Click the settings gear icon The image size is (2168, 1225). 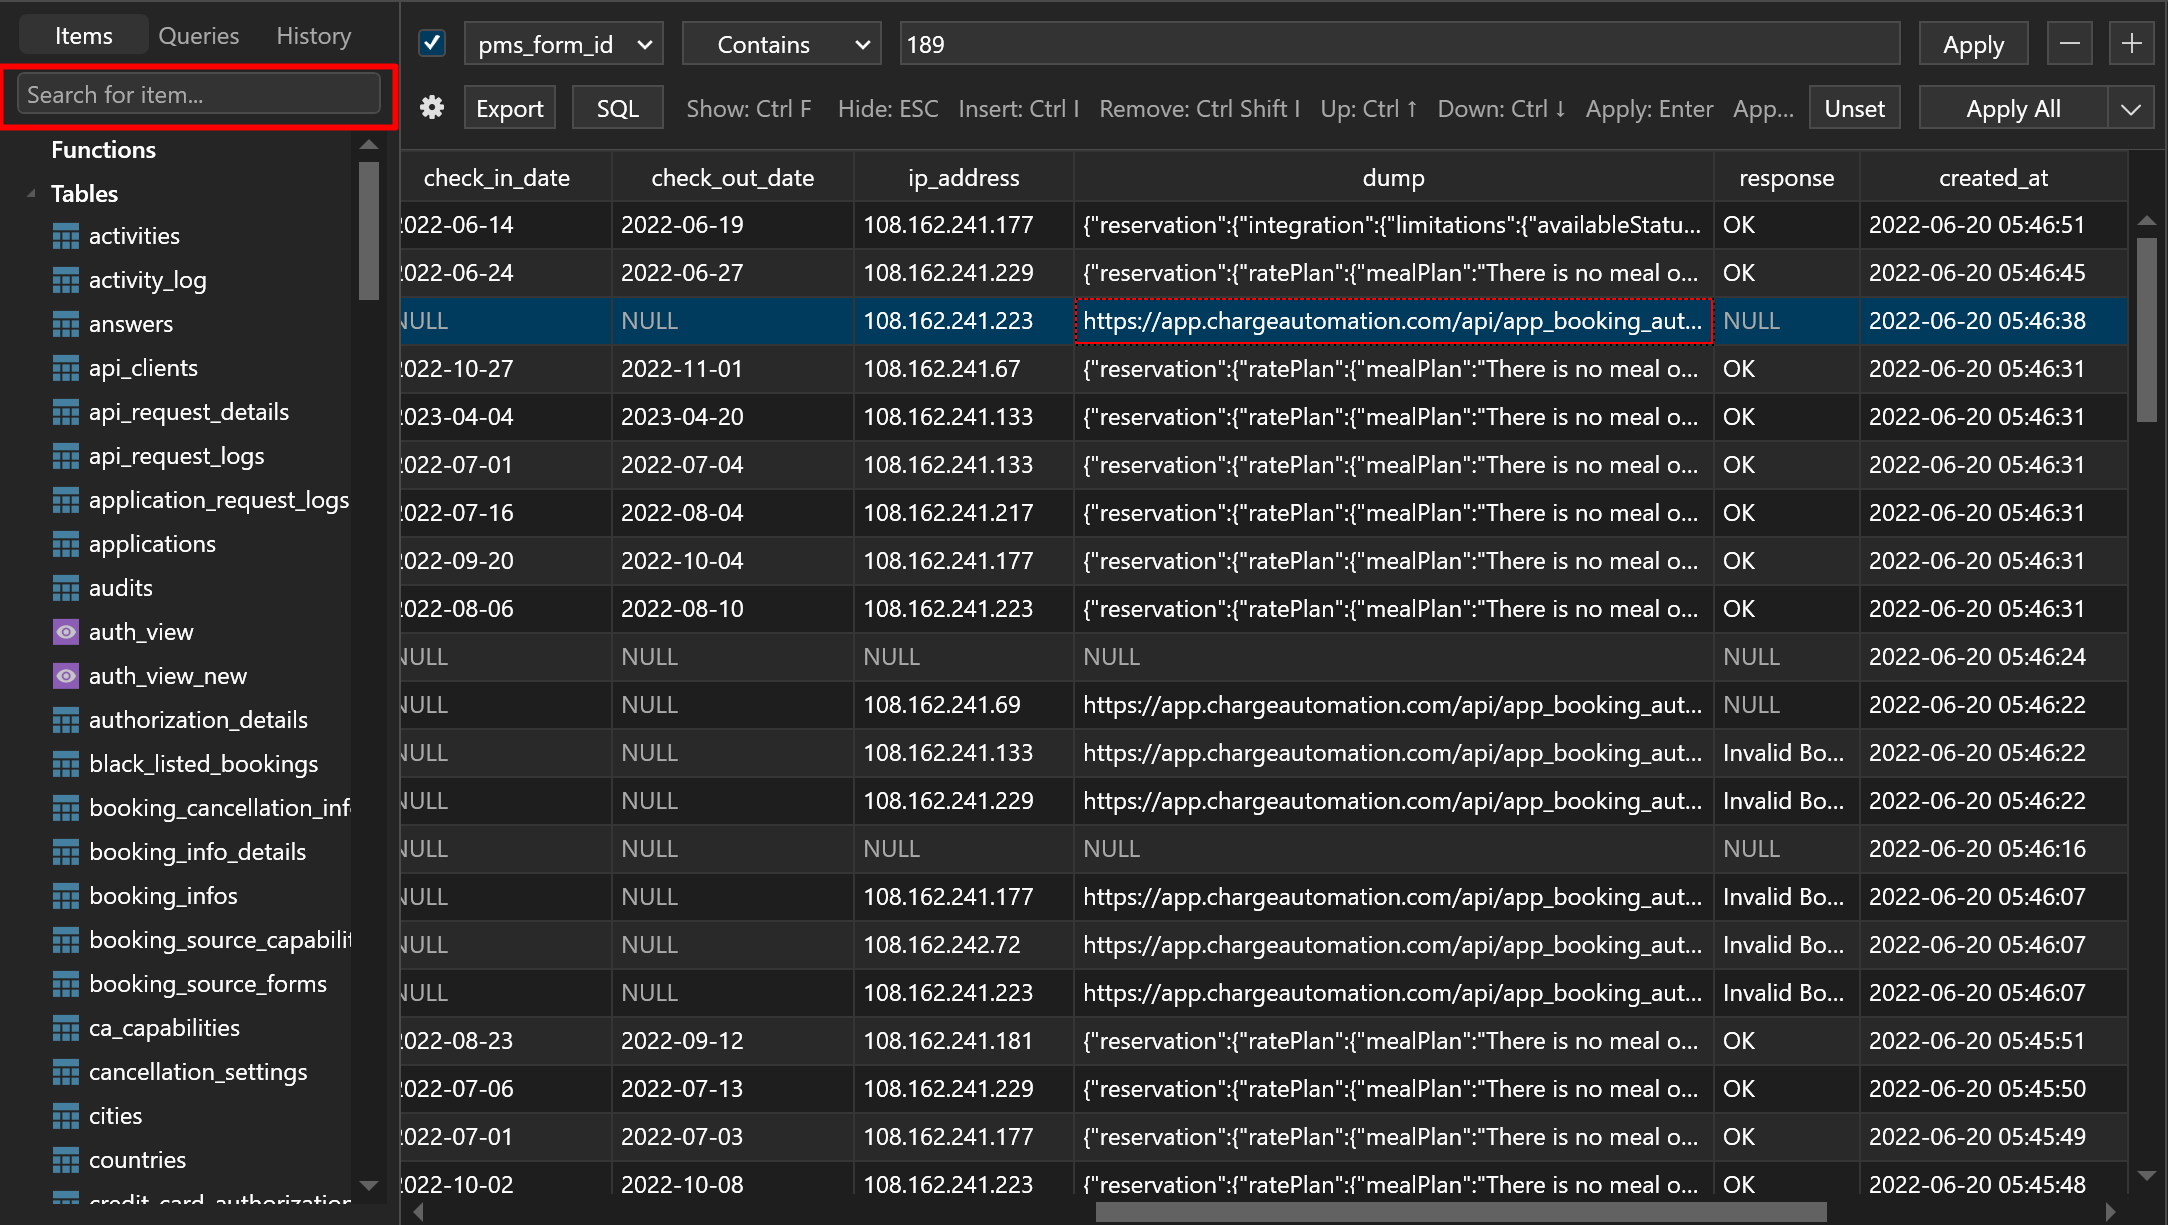tap(432, 107)
